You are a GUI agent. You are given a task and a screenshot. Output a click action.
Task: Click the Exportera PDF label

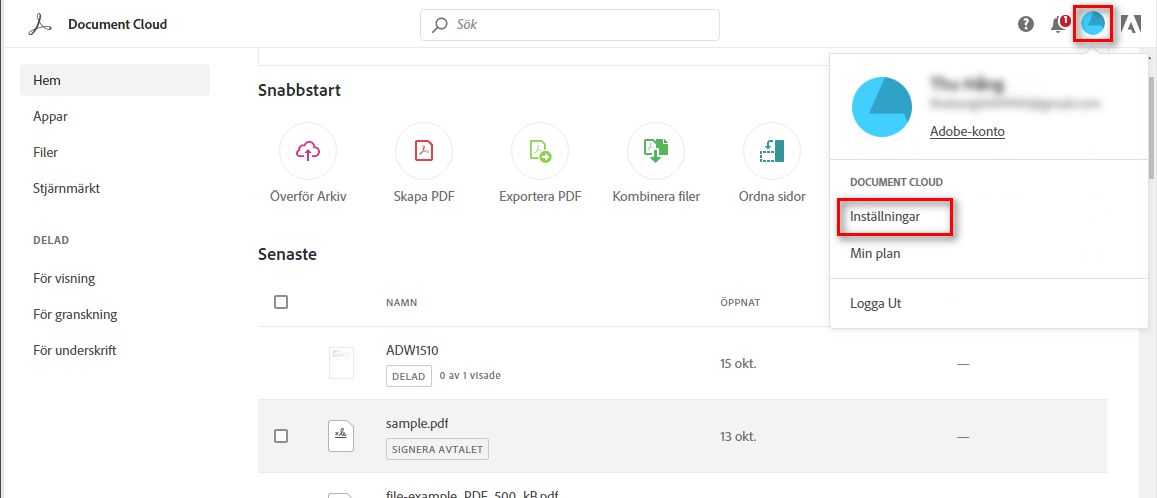540,197
